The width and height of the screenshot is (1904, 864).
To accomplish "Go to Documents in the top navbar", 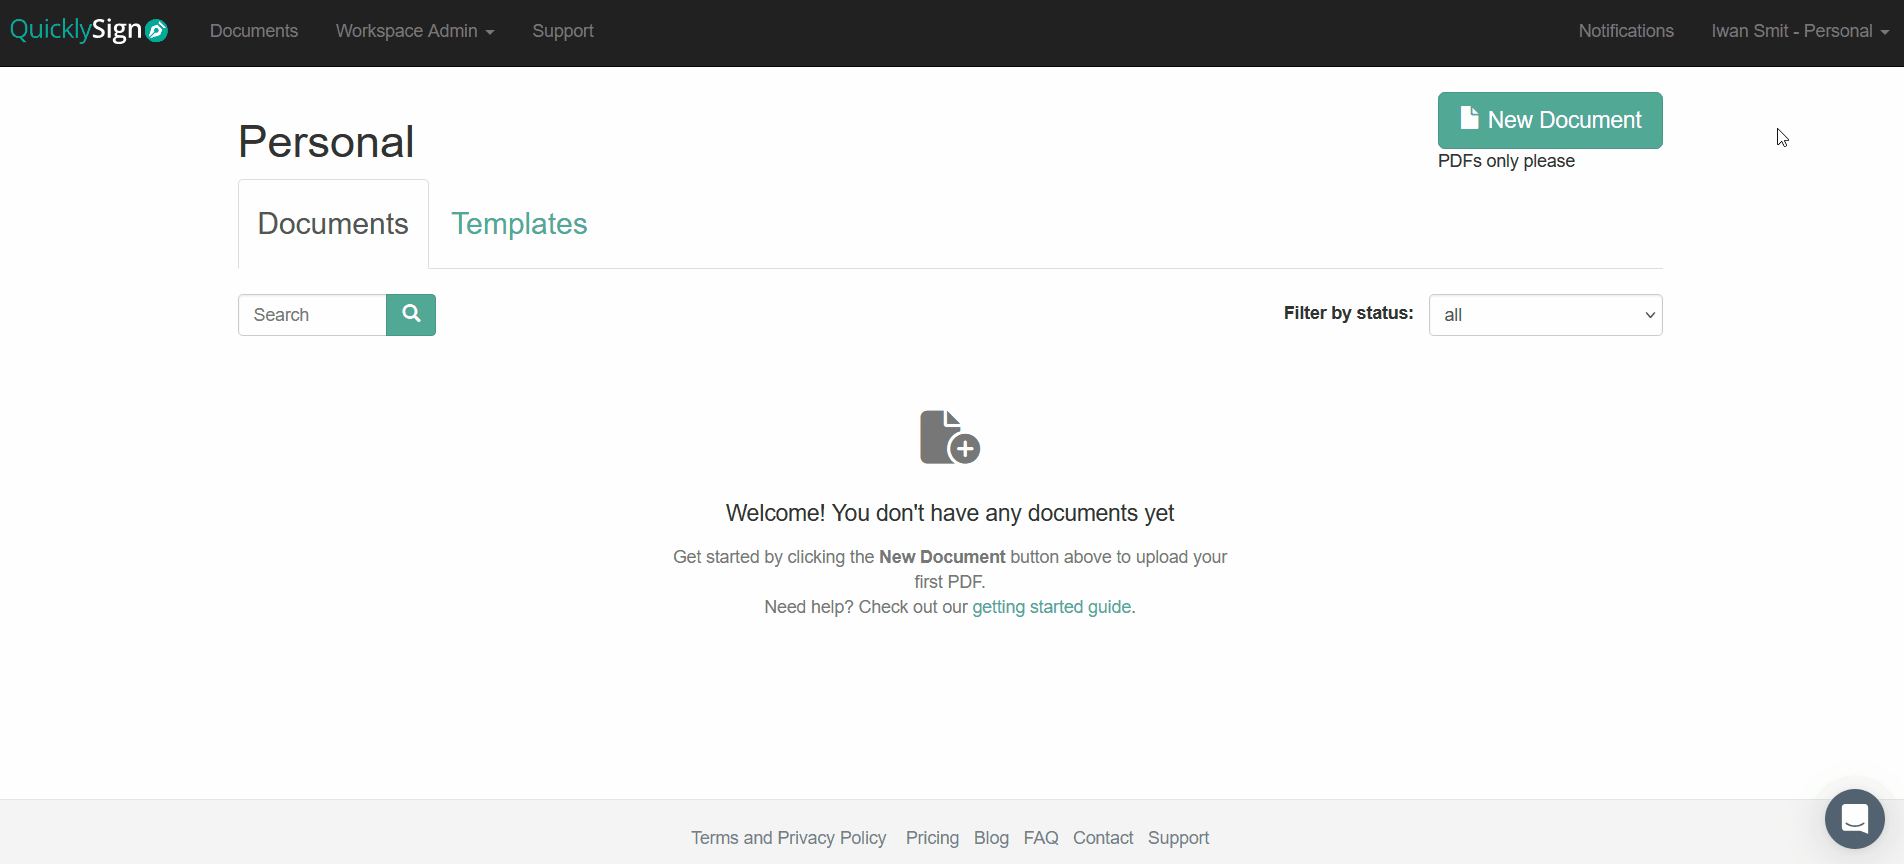I will click(x=254, y=31).
